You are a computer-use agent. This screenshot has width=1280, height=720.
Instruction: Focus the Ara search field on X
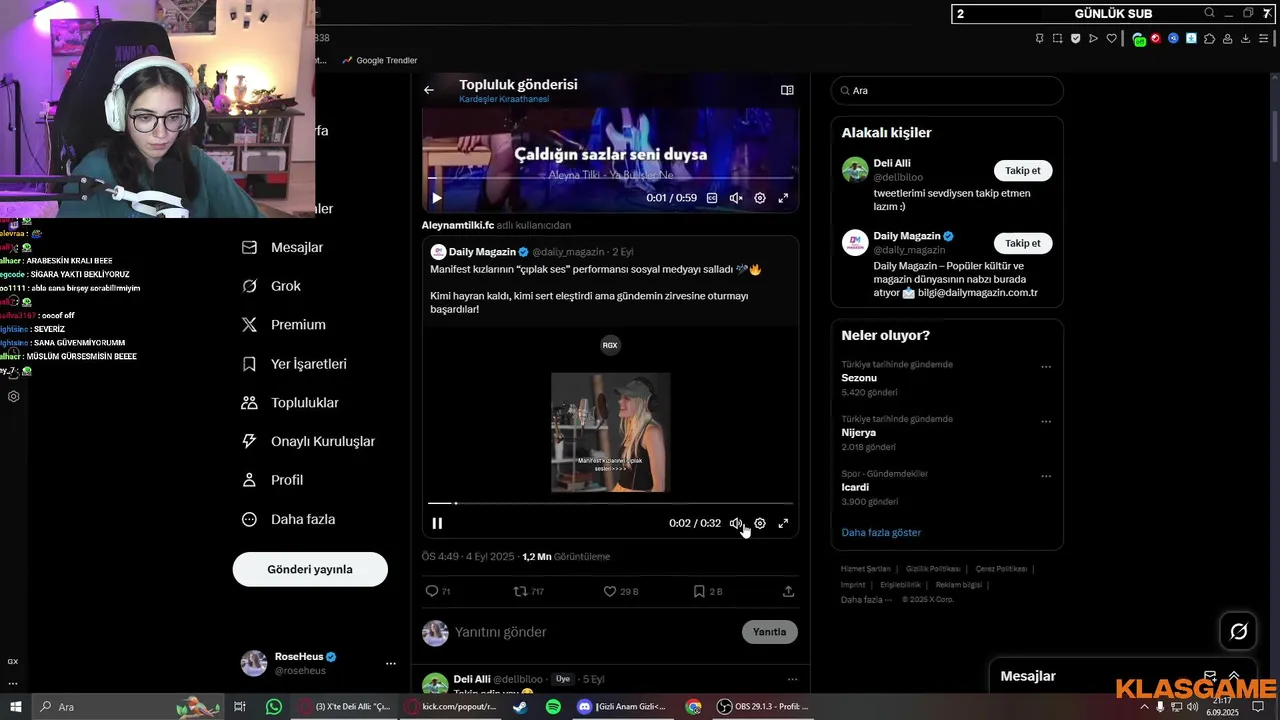[947, 90]
